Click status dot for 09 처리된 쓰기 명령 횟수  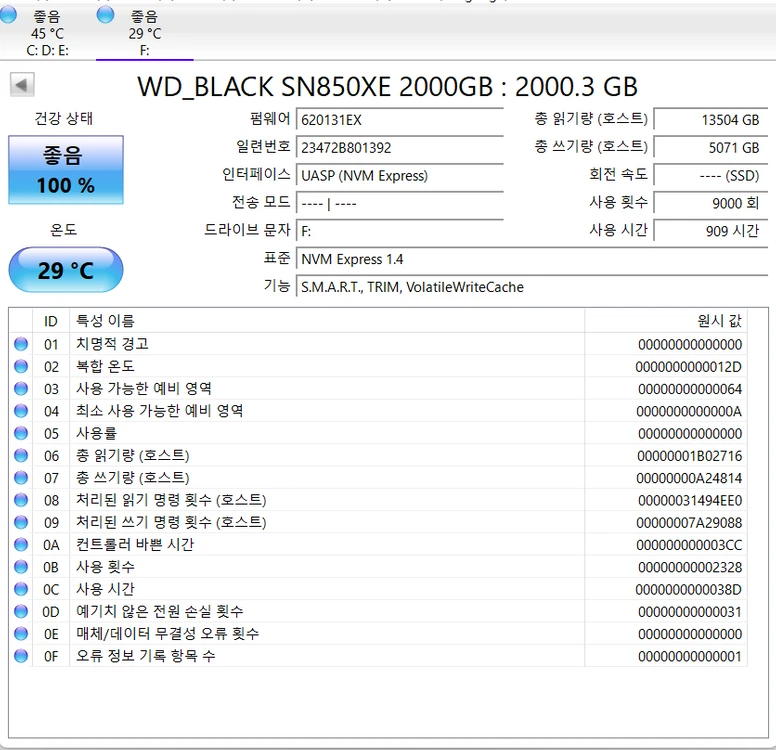click(x=21, y=522)
